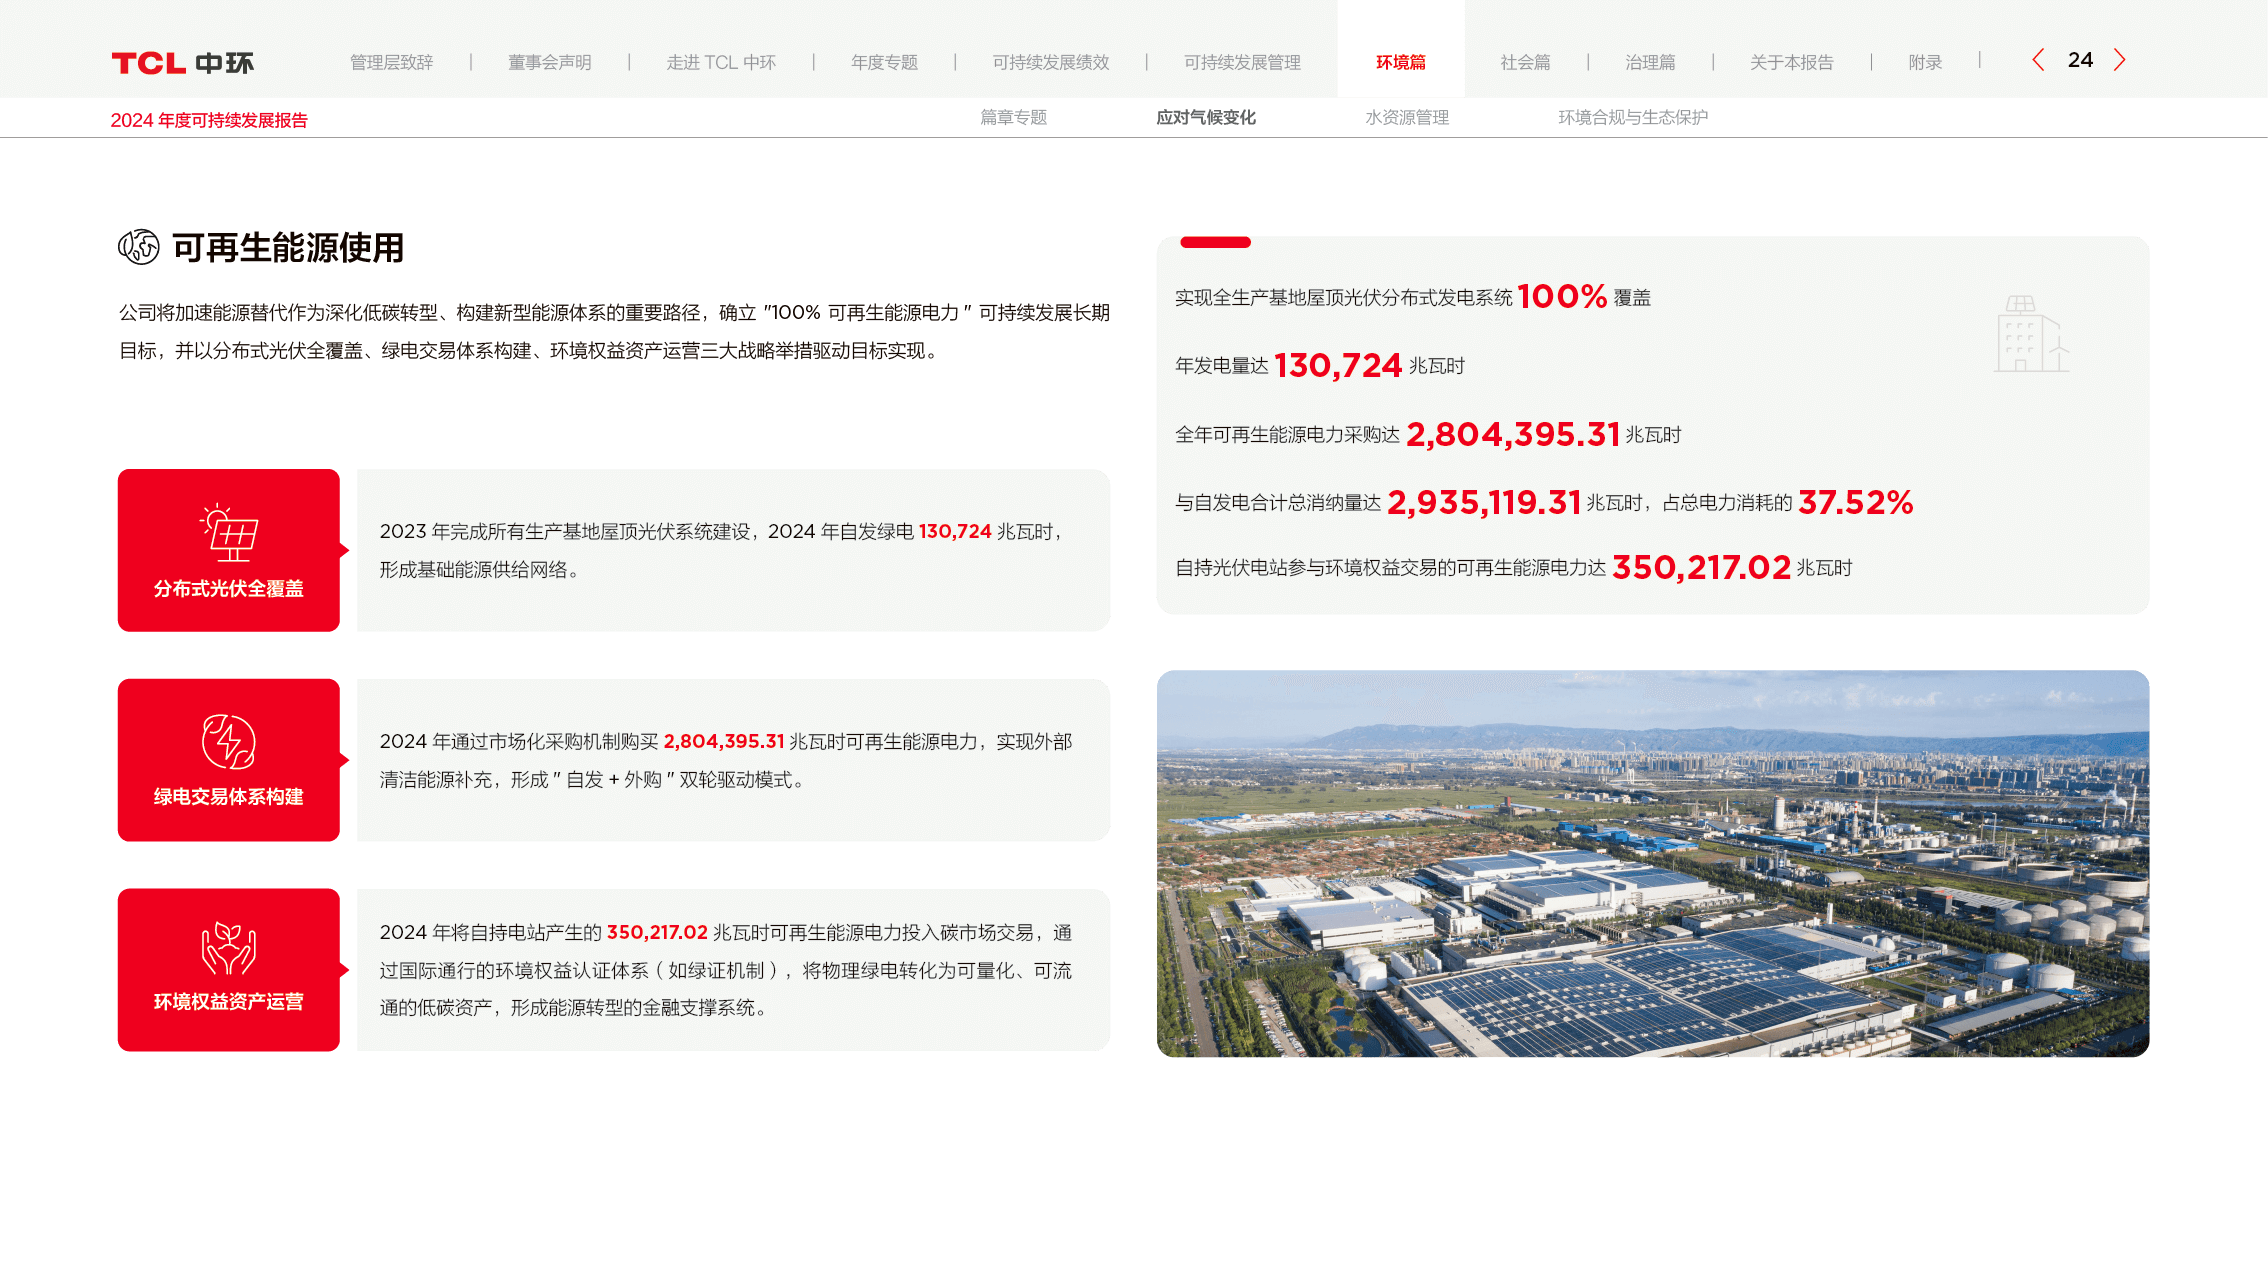Jump to 水资源管理 subsection
Image resolution: width=2268 pixels, height=1276 pixels.
coord(1406,117)
